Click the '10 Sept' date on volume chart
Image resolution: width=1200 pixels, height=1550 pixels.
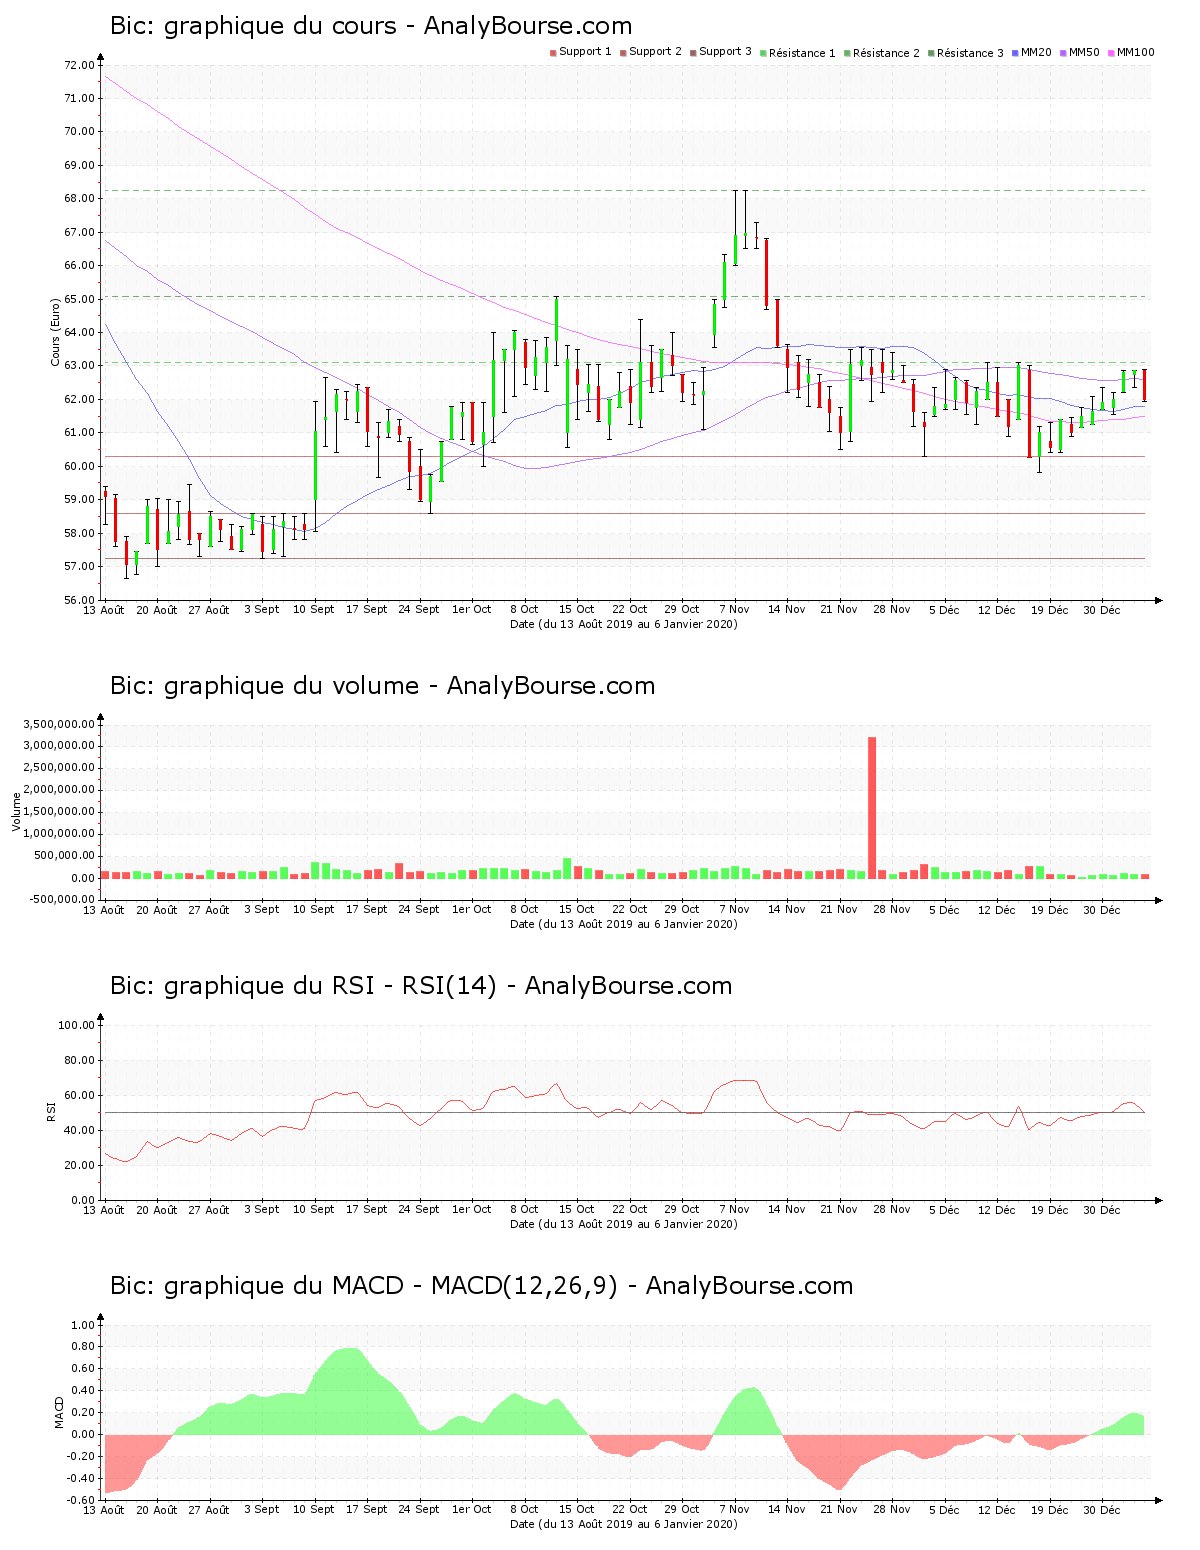314,909
